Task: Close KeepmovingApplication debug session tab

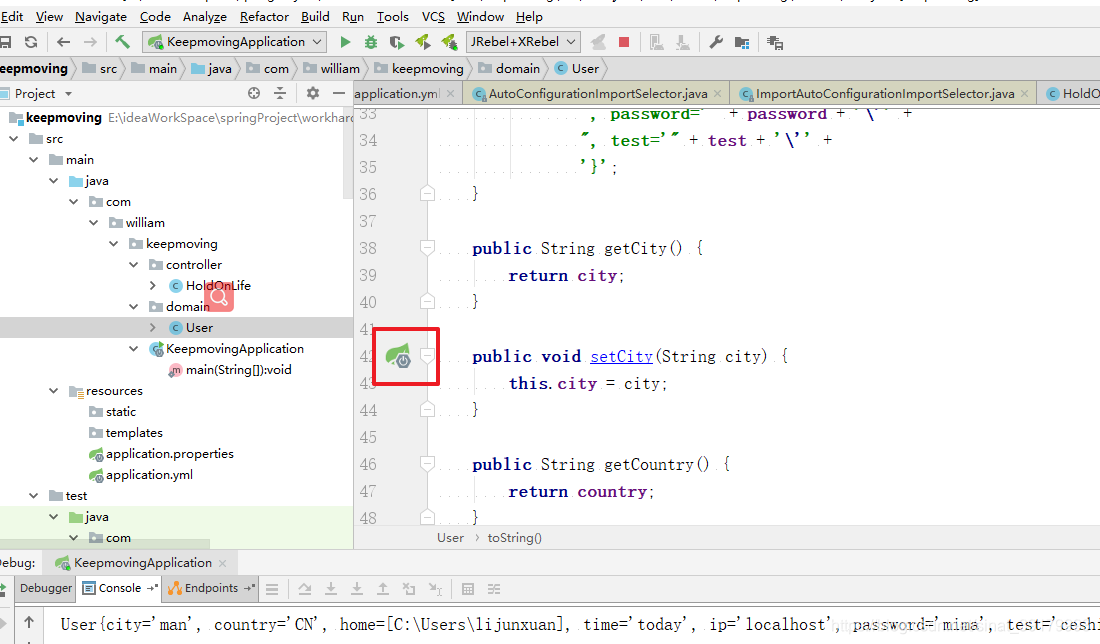Action: click(x=222, y=563)
